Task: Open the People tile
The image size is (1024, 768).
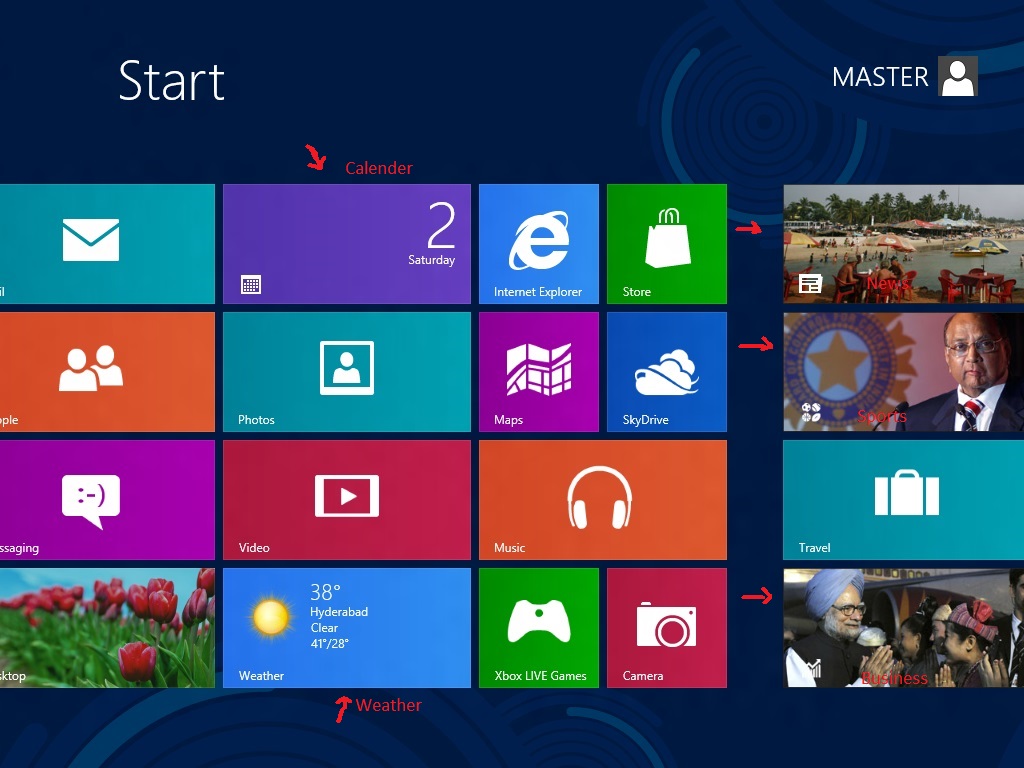Action: click(x=107, y=372)
